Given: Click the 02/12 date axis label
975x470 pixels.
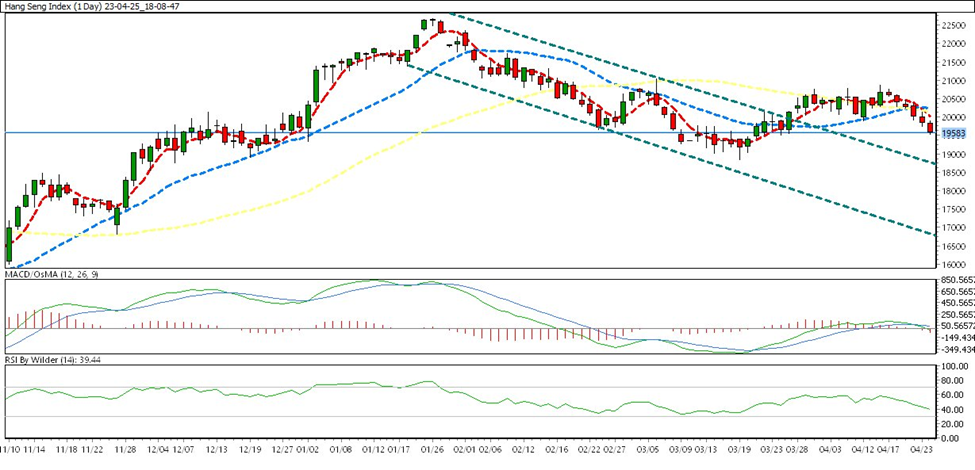Looking at the screenshot, I should pos(524,448).
